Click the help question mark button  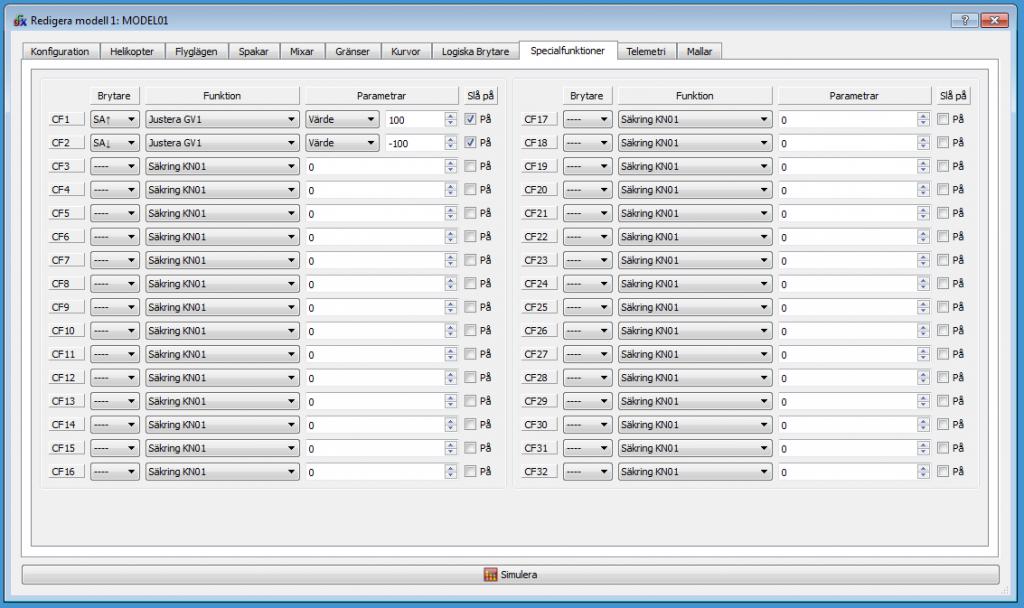point(965,20)
